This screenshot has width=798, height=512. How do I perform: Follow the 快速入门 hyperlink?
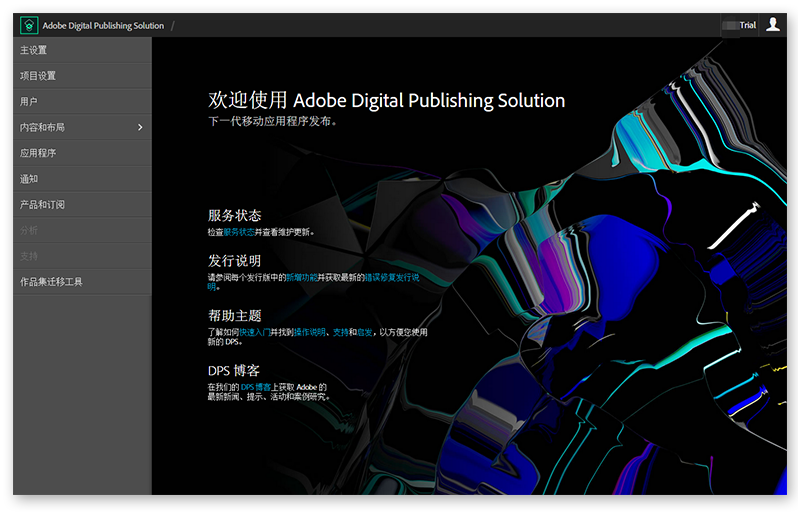pyautogui.click(x=254, y=332)
